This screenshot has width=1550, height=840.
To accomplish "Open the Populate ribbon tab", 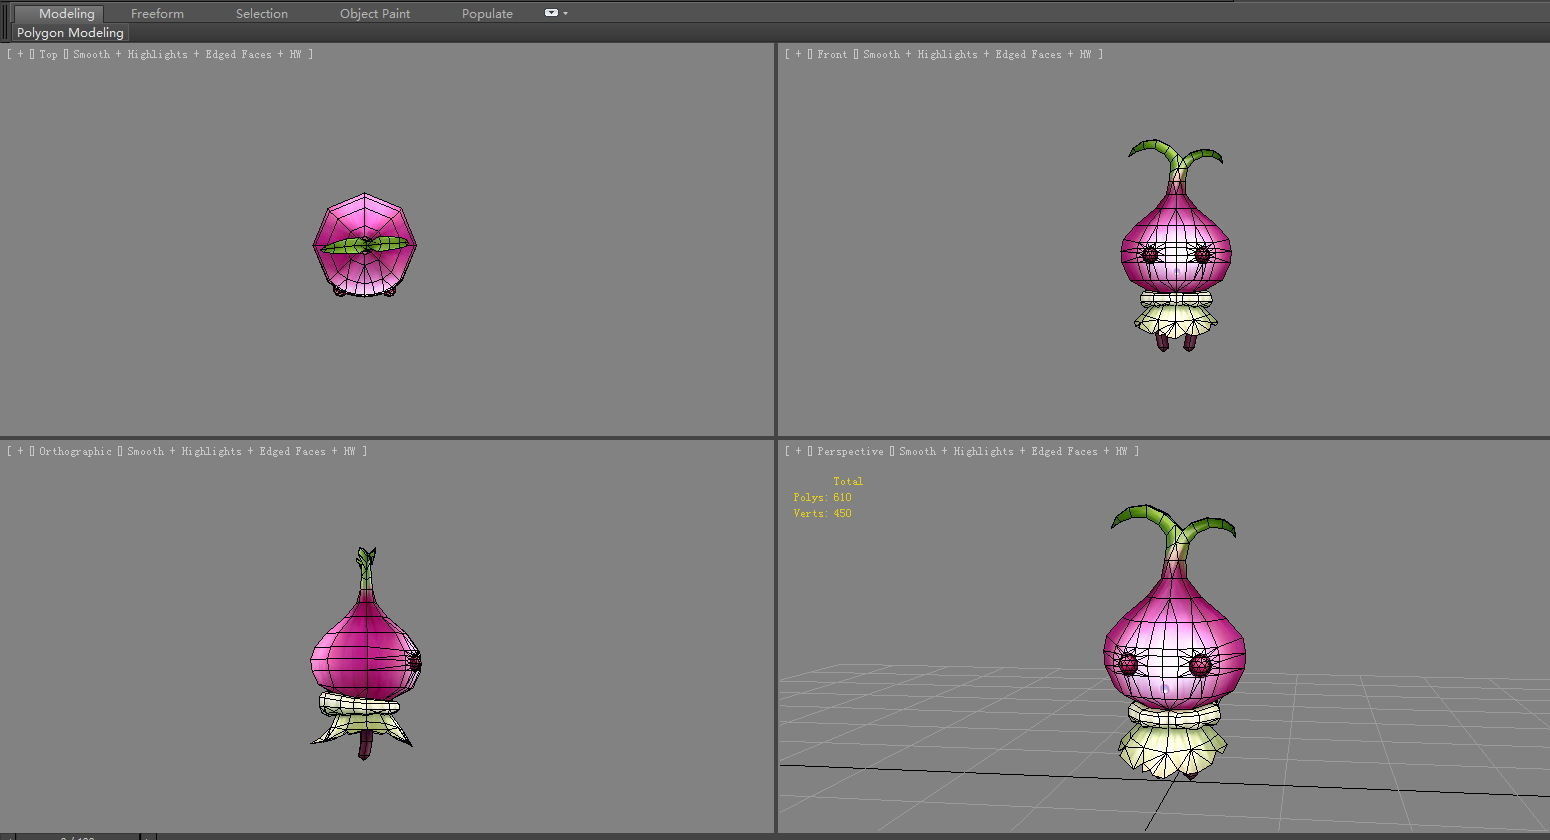I will [x=487, y=13].
